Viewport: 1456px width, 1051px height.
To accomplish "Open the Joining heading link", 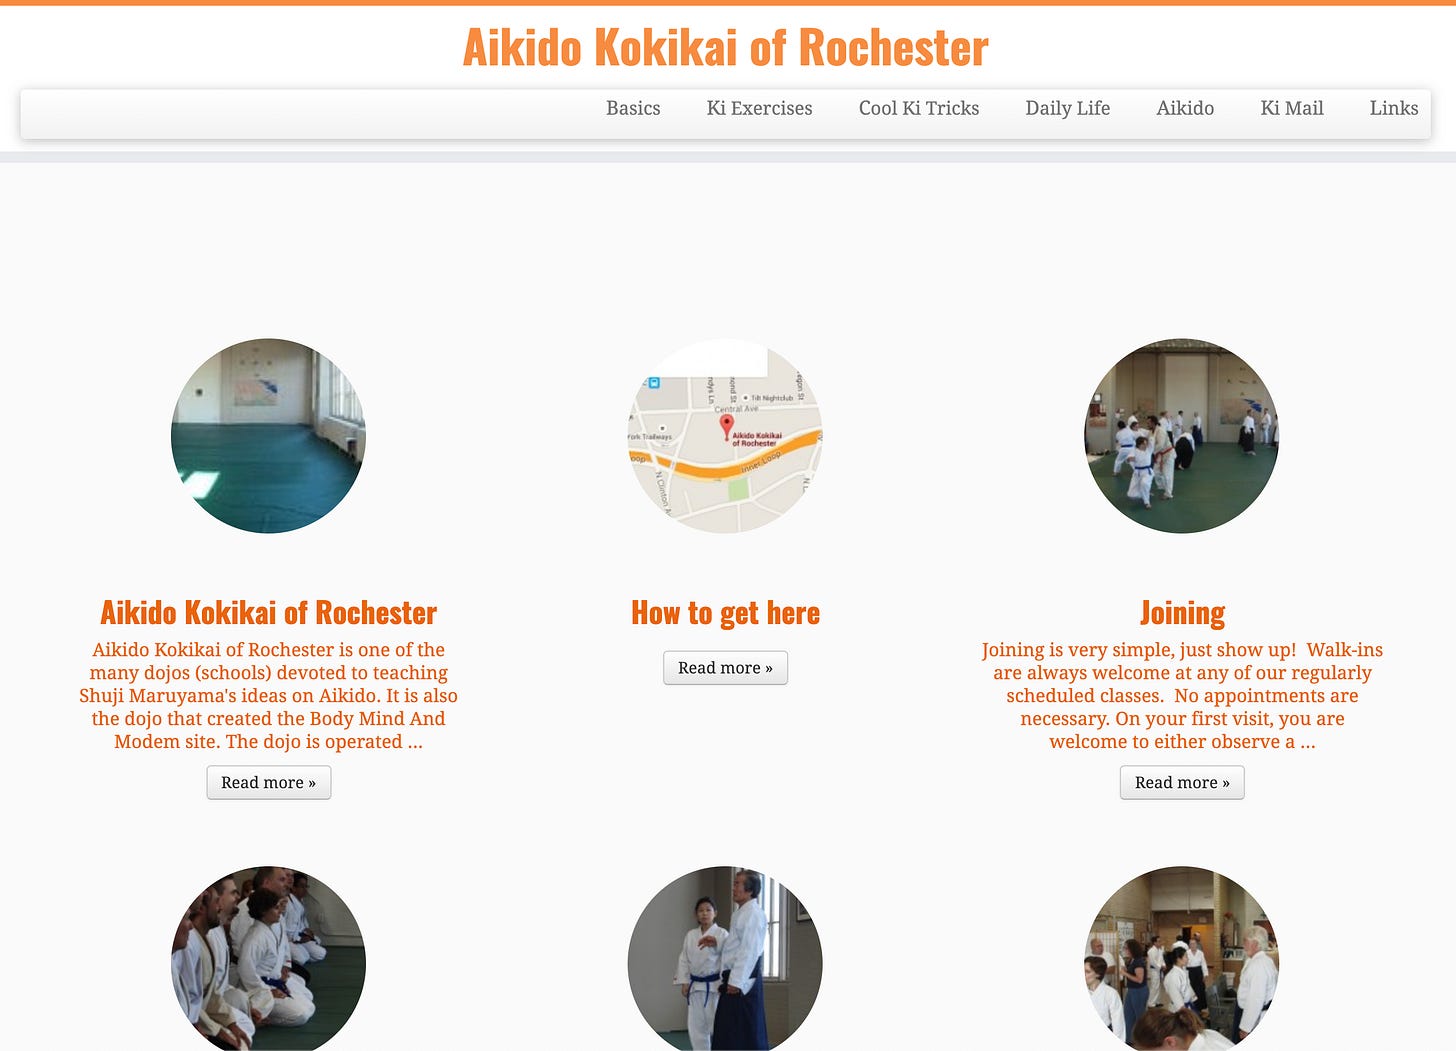I will [x=1182, y=612].
